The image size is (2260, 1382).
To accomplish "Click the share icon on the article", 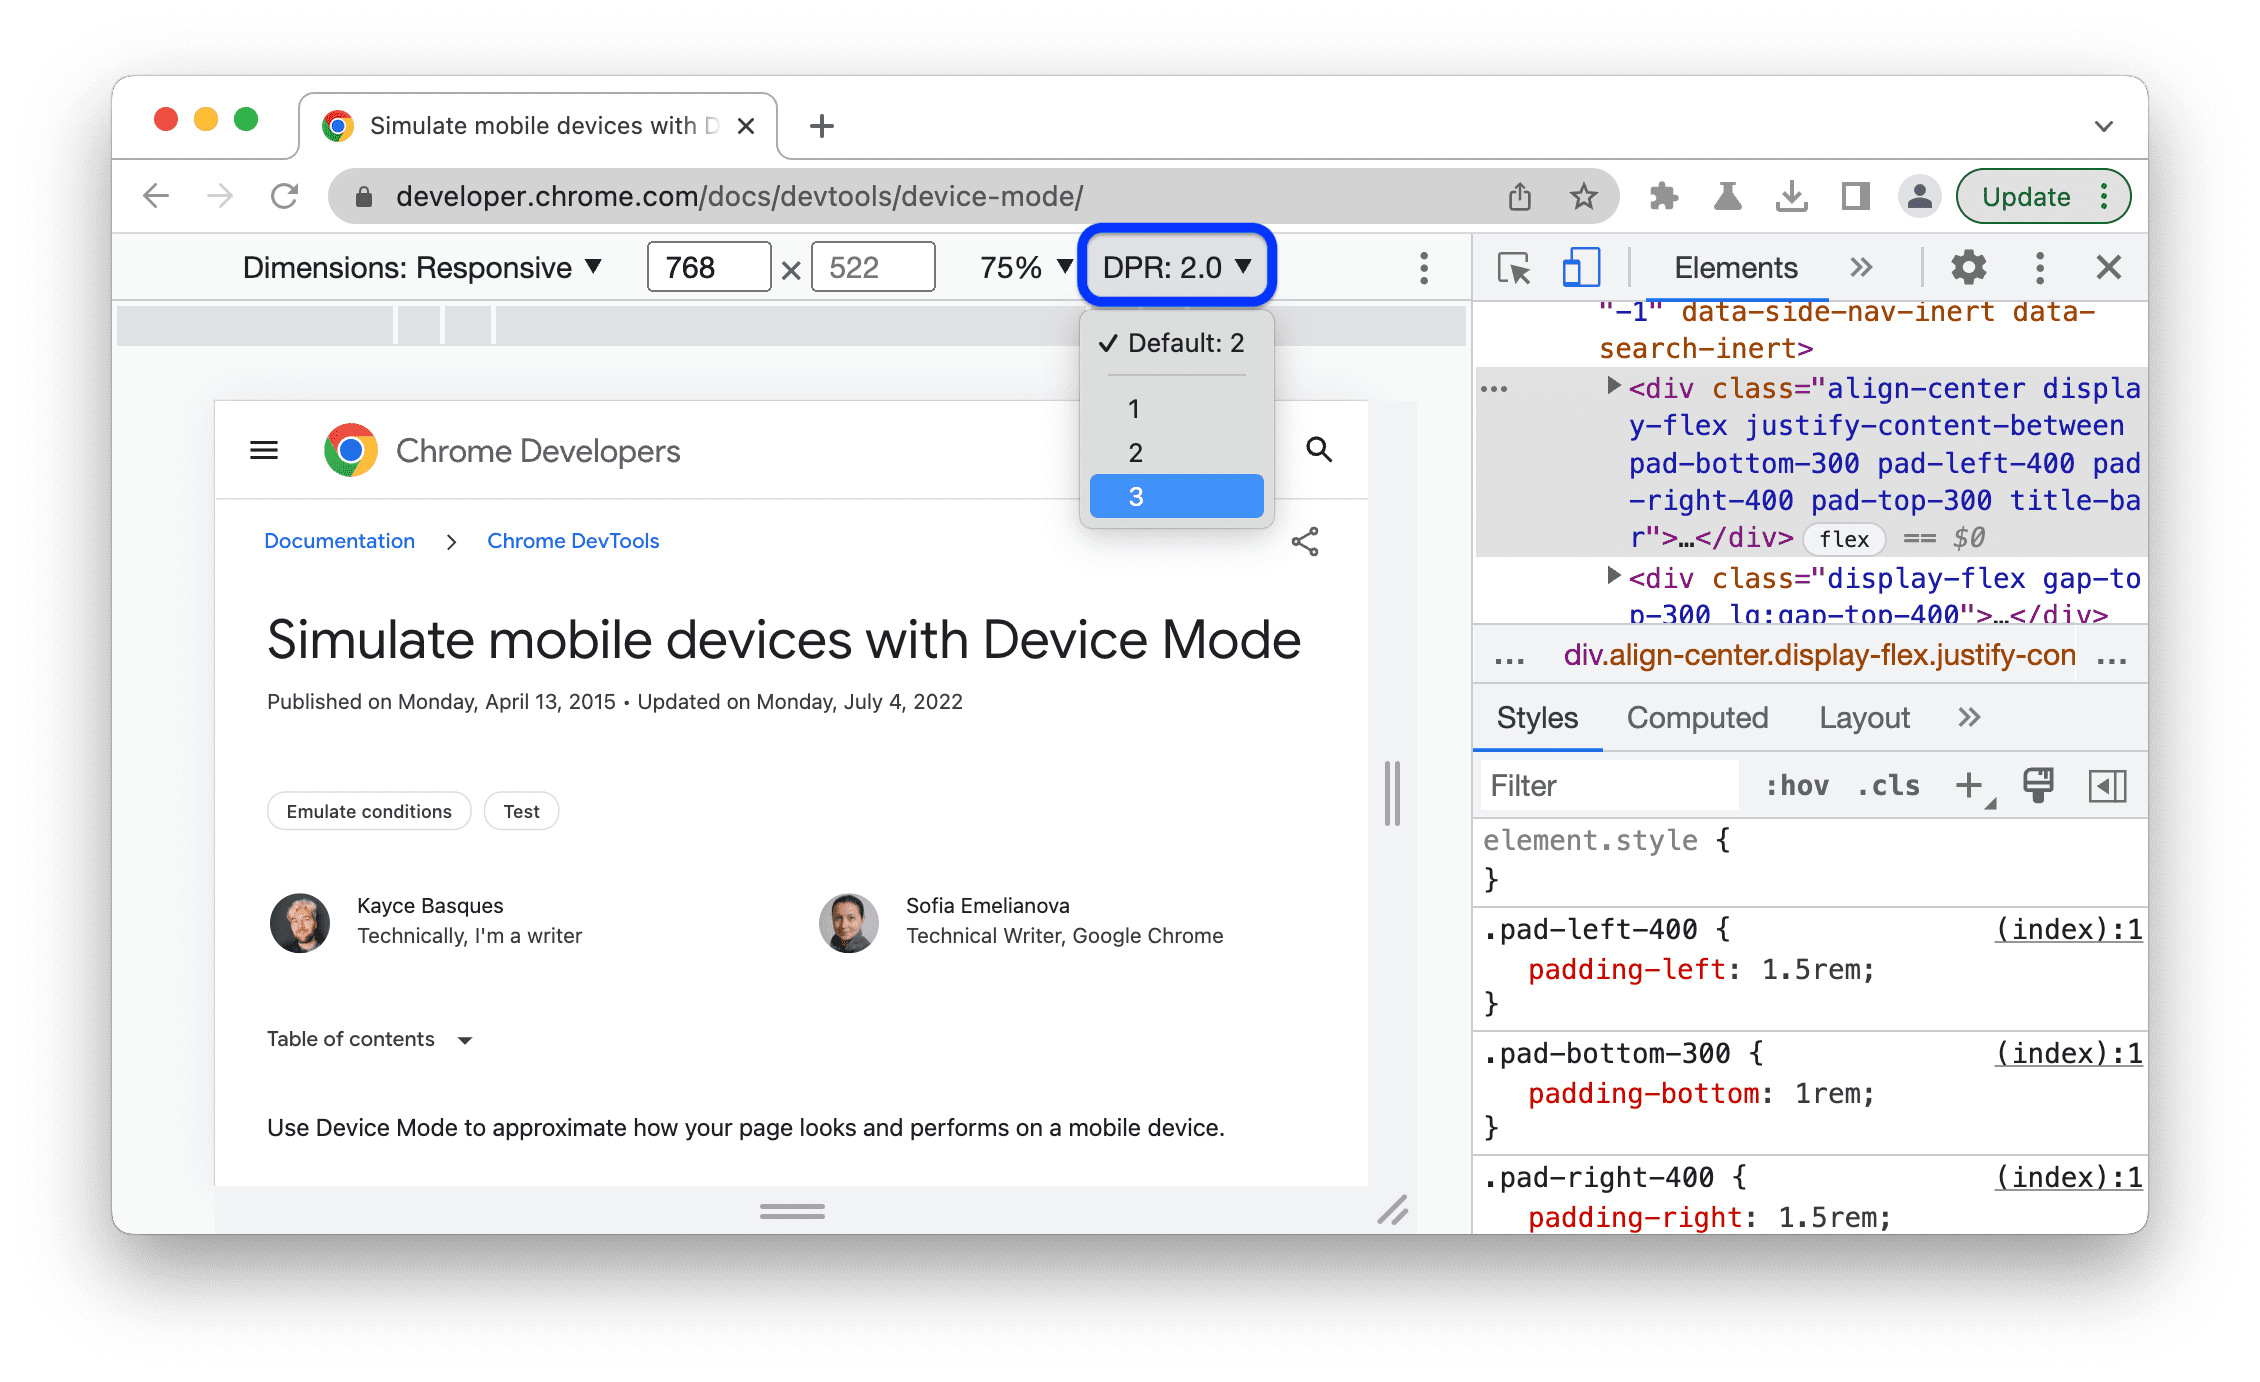I will point(1304,539).
